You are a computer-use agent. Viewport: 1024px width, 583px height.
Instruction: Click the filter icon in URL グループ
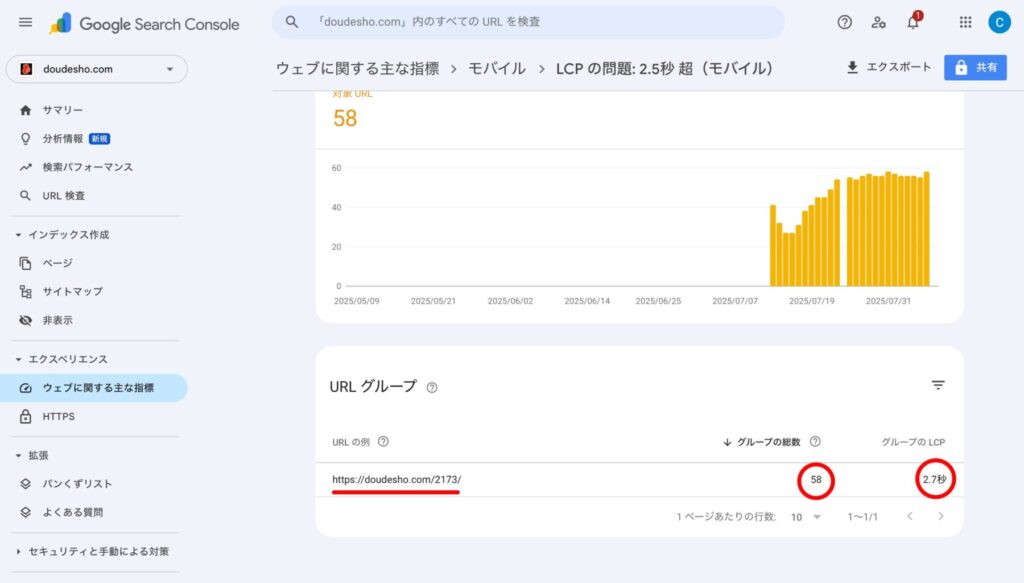click(x=937, y=385)
